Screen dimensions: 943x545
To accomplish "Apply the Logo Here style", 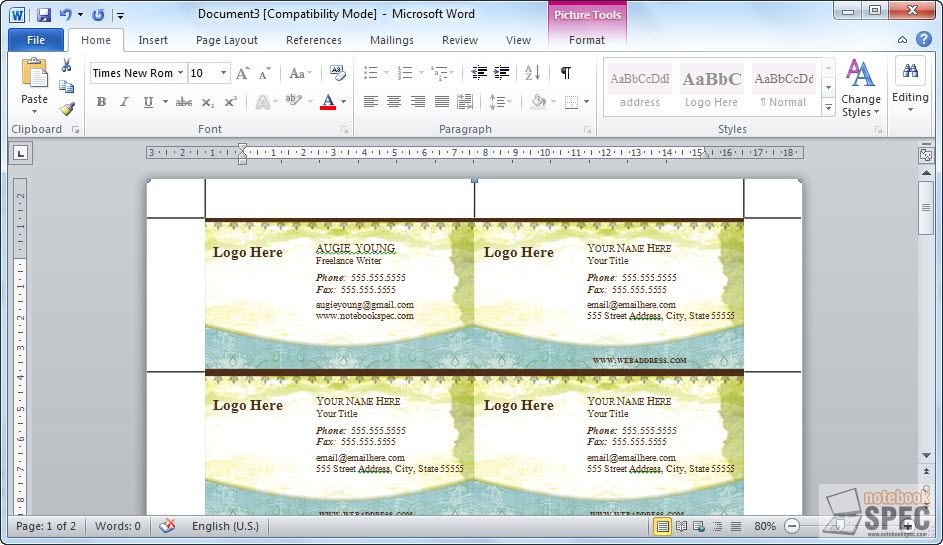I will click(x=711, y=88).
